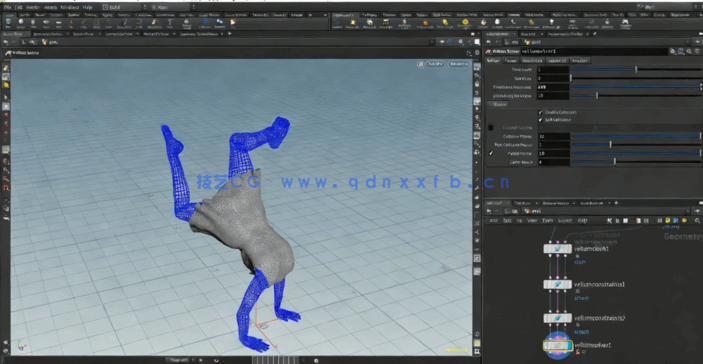The image size is (703, 364).
Task: Click network editor find-node magnifier icon
Action: (x=697, y=221)
